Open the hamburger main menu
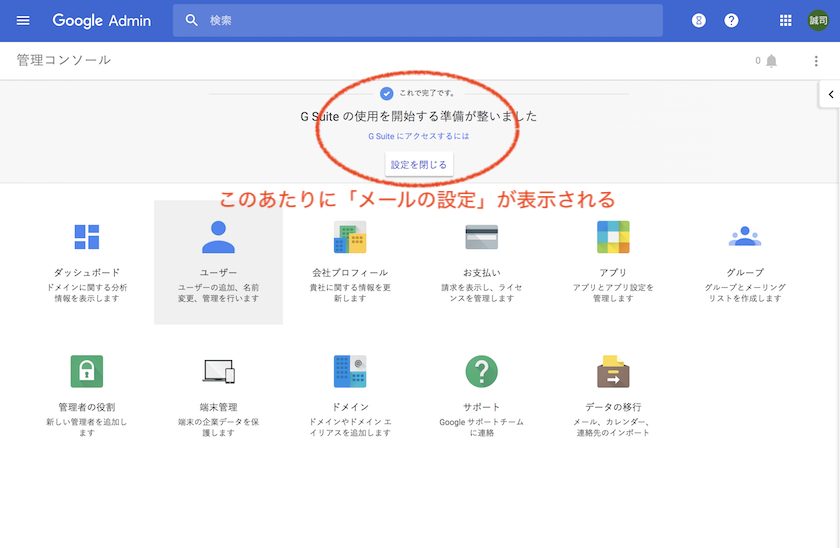 click(x=23, y=20)
